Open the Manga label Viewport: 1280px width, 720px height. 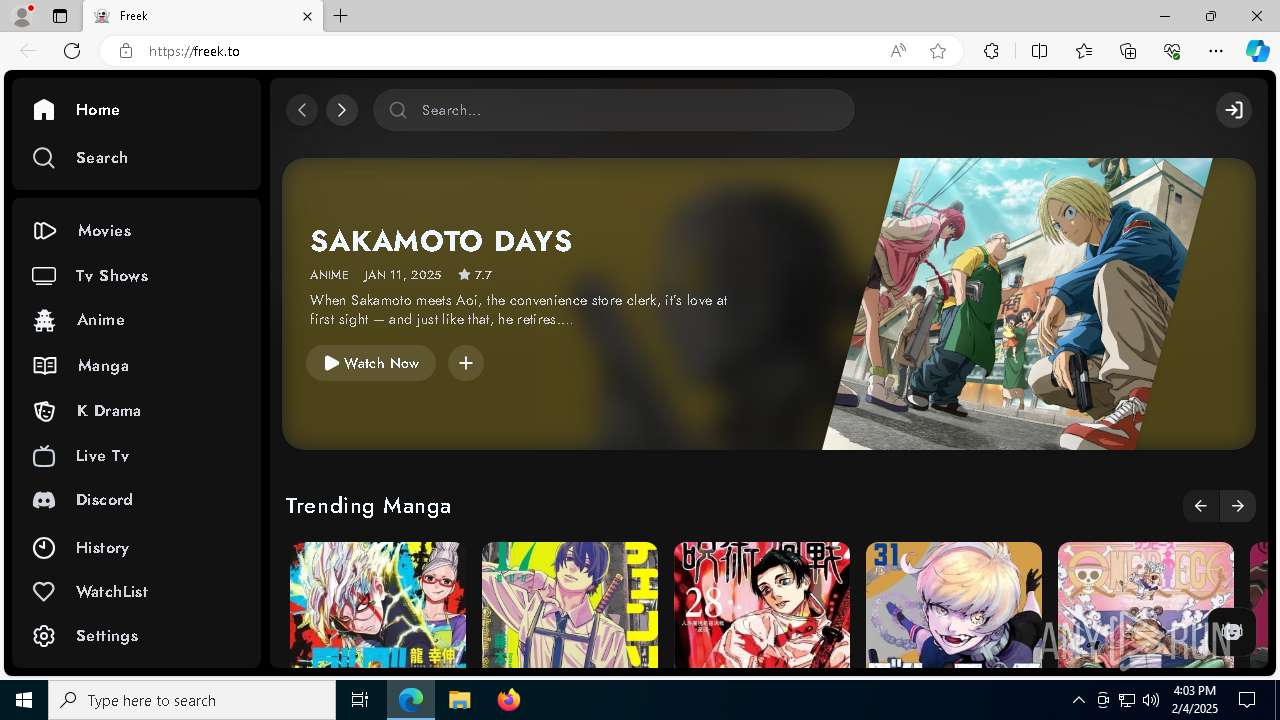(103, 366)
